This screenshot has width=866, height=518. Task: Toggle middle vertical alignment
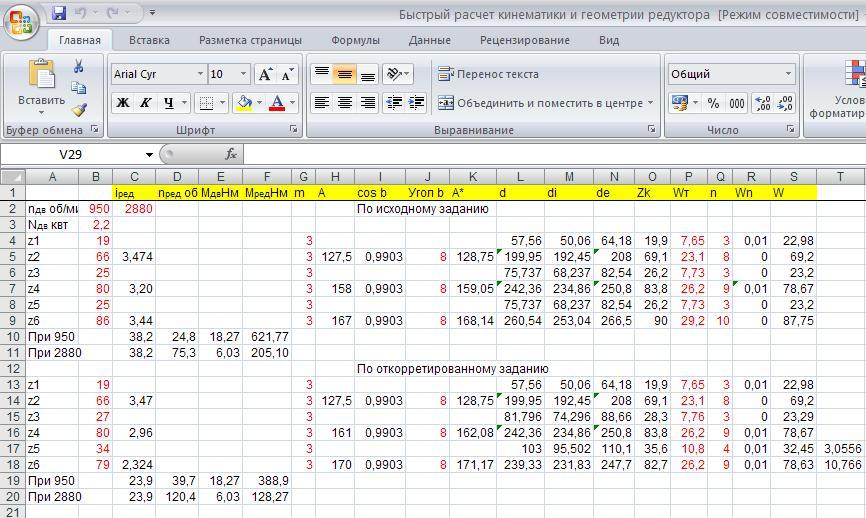(344, 74)
